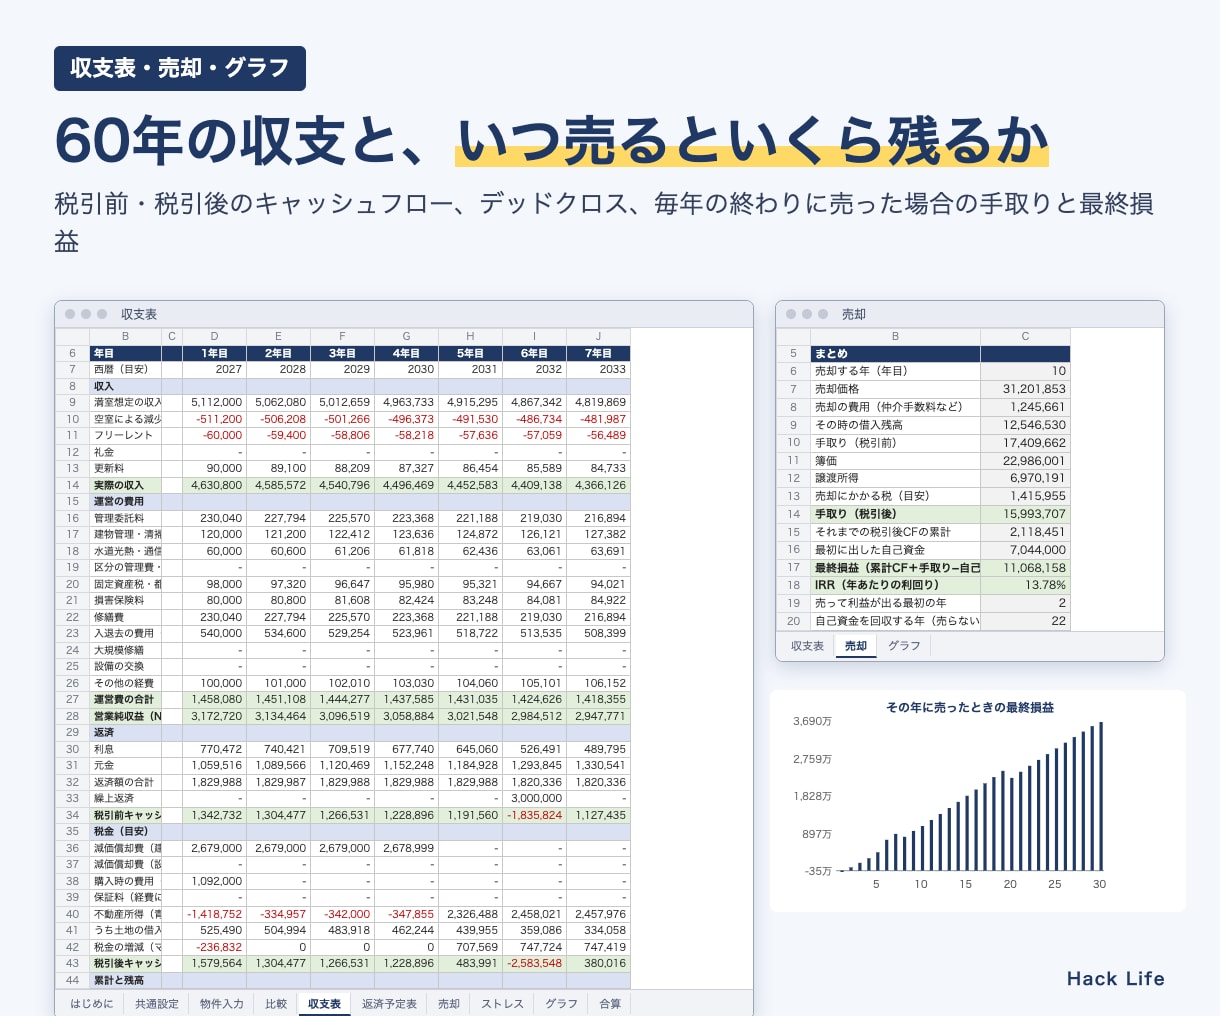This screenshot has width=1220, height=1016.
Task: Click the 元金 value 1,059,516
Action: 214,765
